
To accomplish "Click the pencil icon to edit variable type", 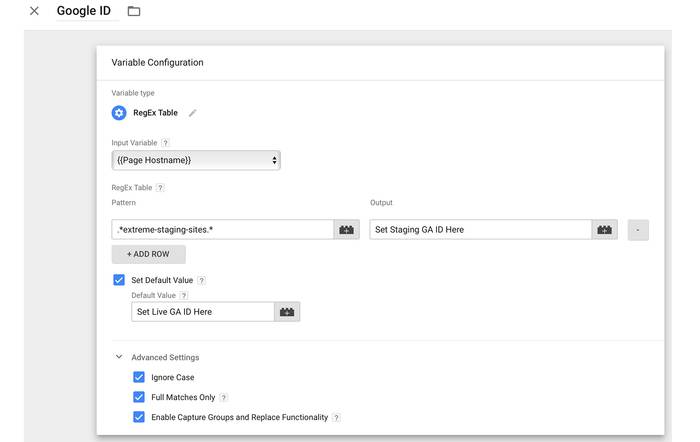I will pos(192,113).
